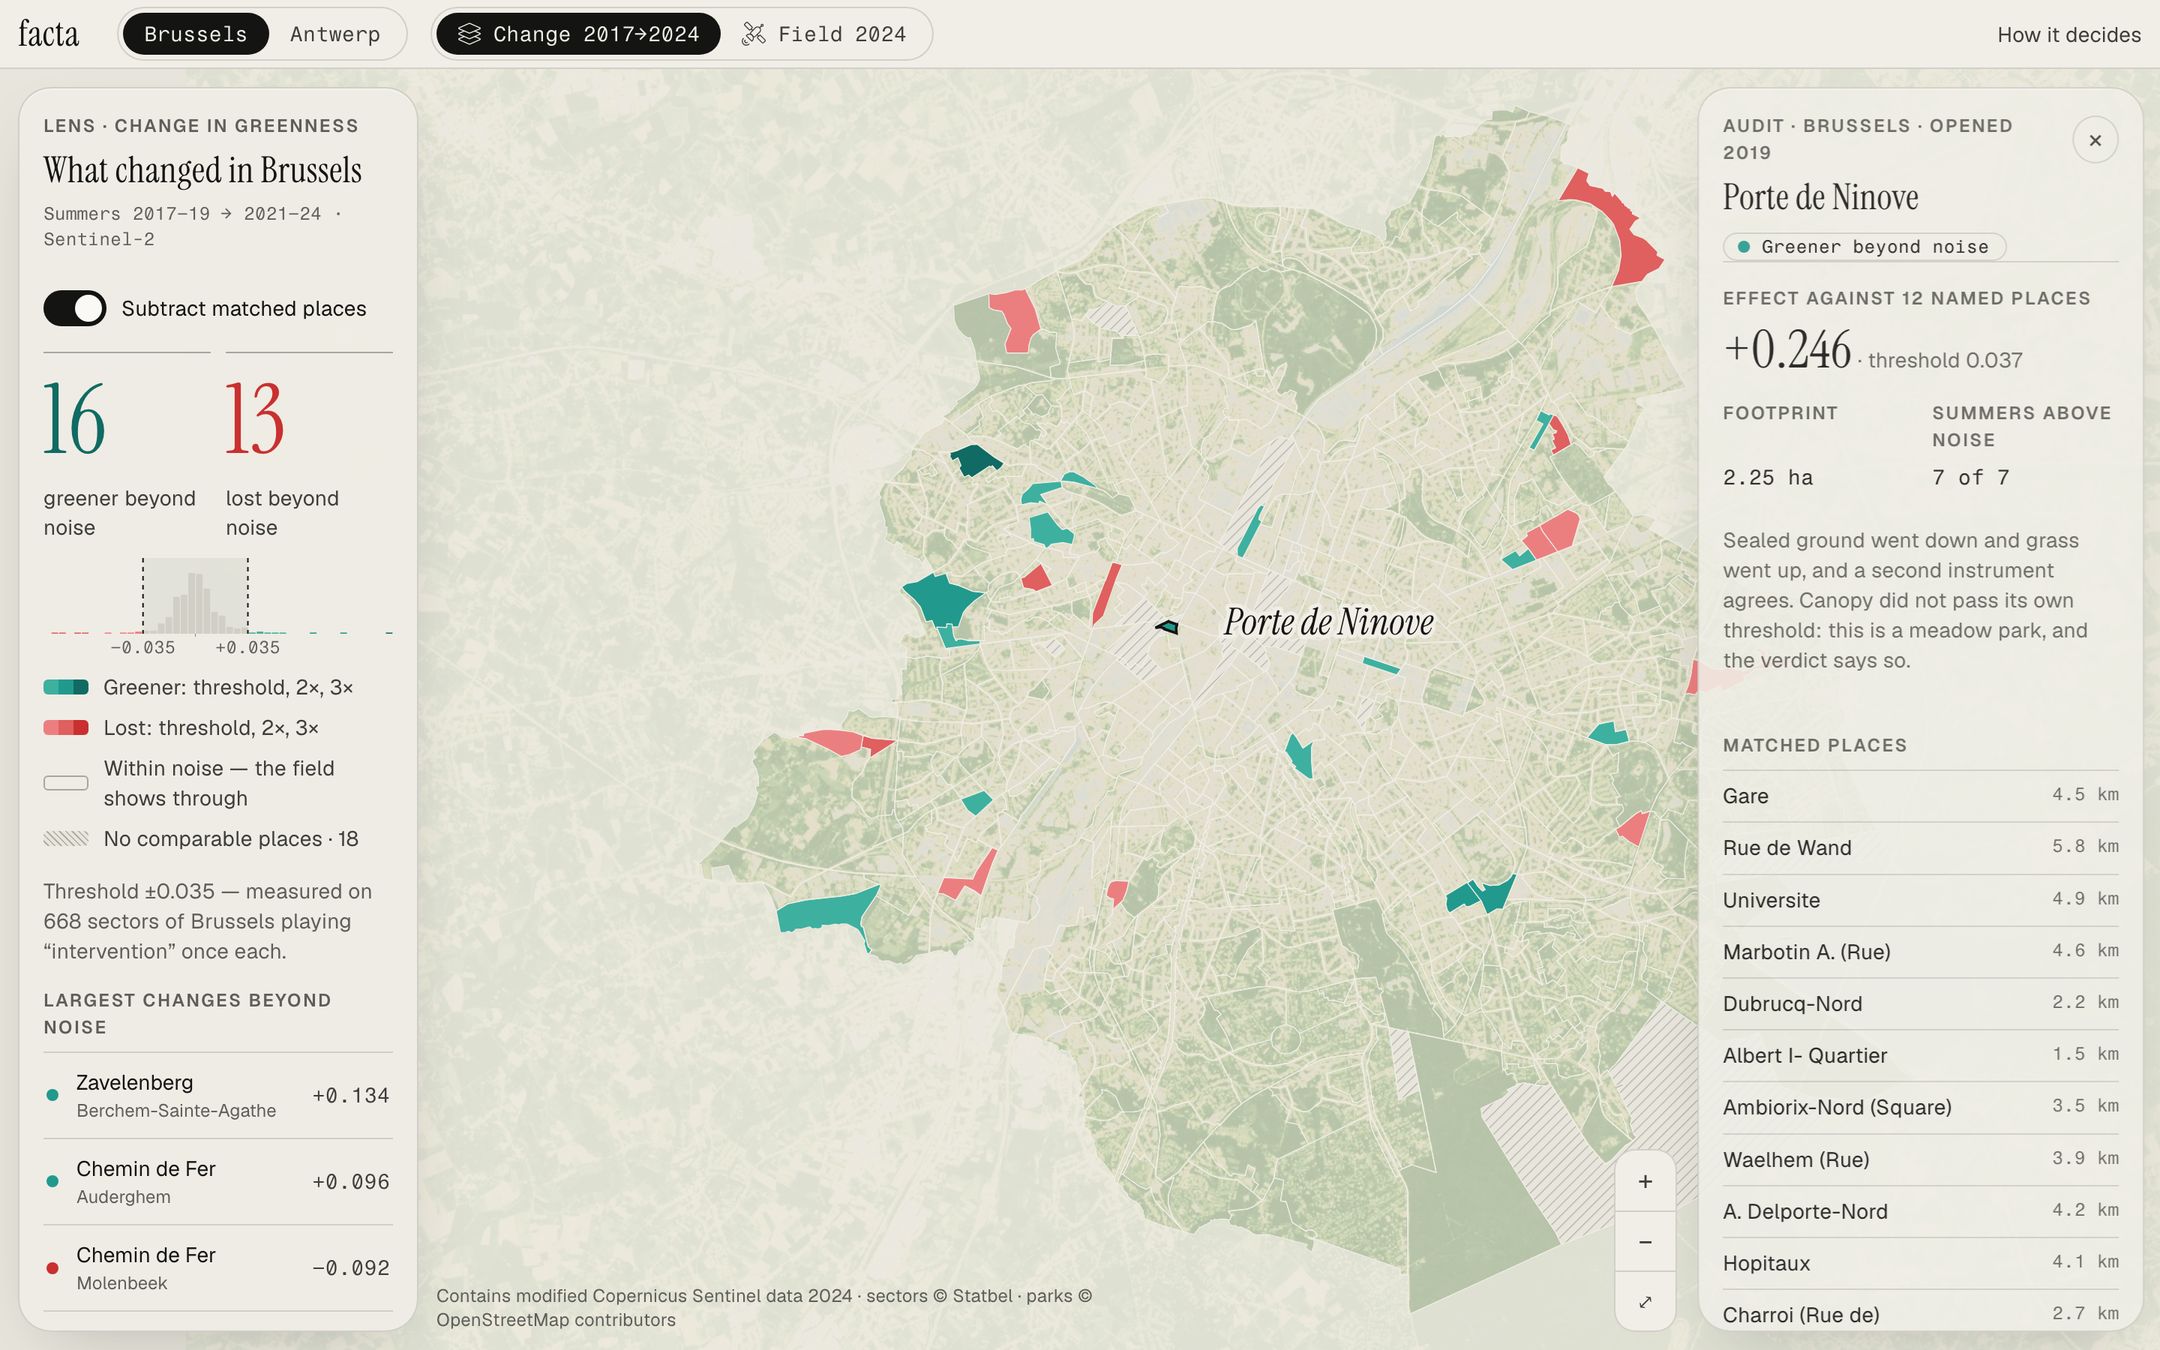Select the Change 2017→2024 lens tab

coord(578,34)
